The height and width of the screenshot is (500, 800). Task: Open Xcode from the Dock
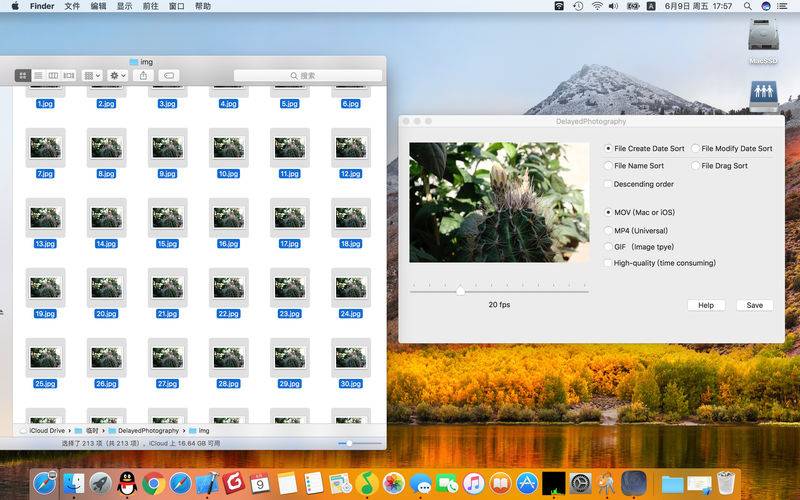tap(207, 483)
